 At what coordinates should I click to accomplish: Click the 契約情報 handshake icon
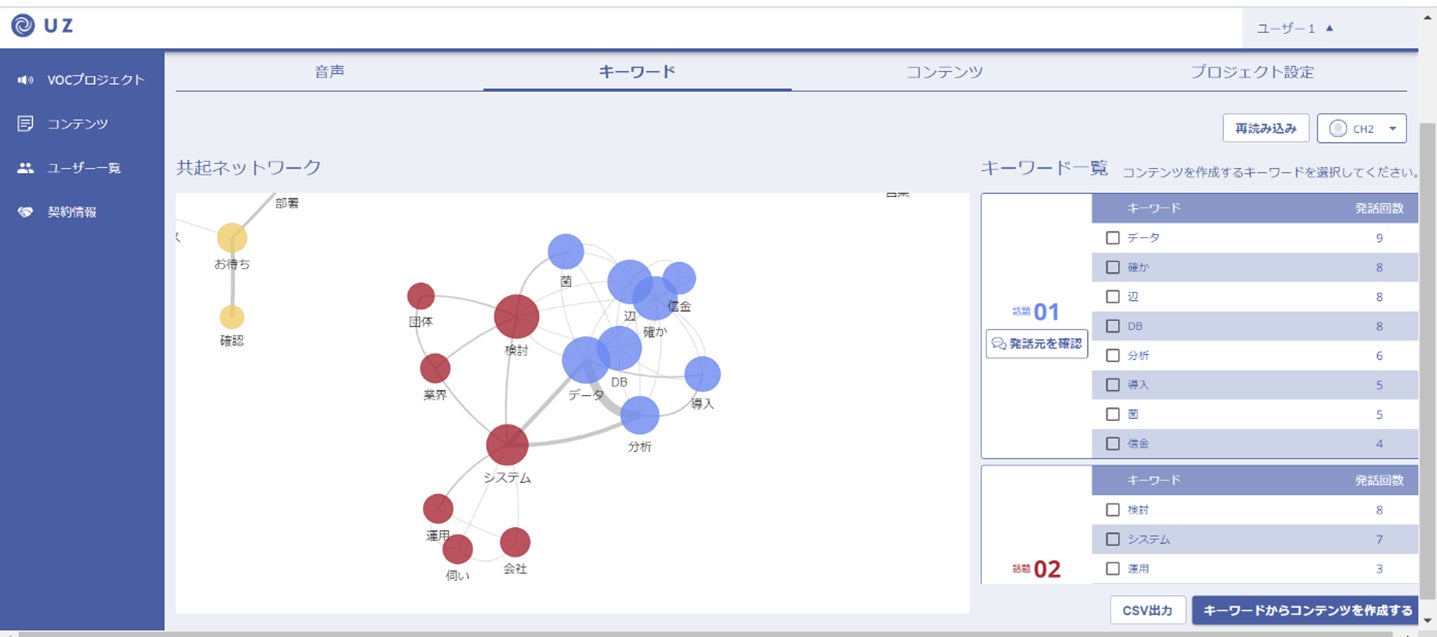tap(26, 212)
